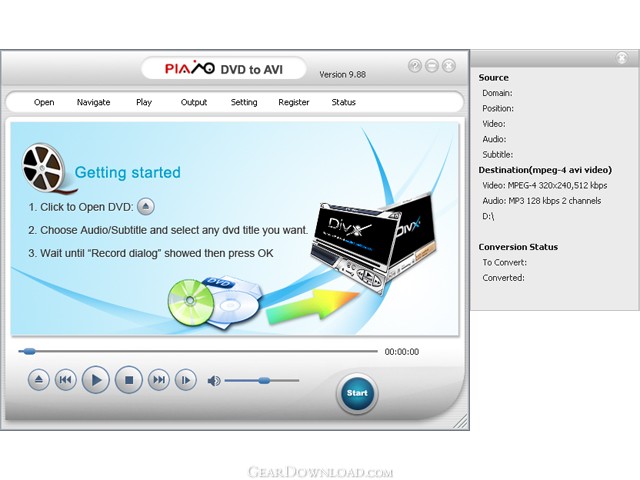The image size is (640, 480).
Task: Click the film reel icon
Action: point(44,168)
